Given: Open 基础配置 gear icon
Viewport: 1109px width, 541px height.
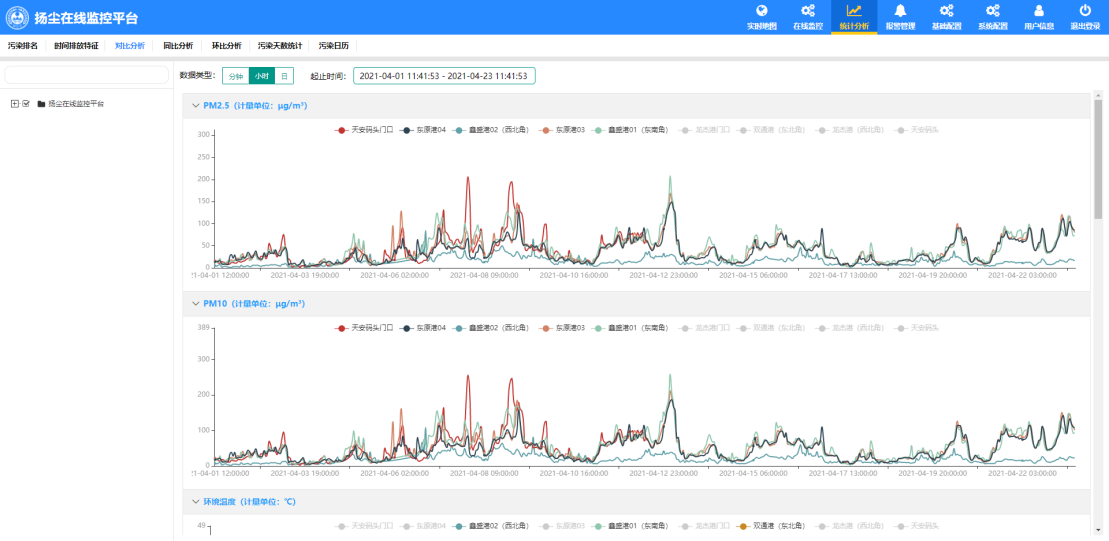Looking at the screenshot, I should click(946, 11).
